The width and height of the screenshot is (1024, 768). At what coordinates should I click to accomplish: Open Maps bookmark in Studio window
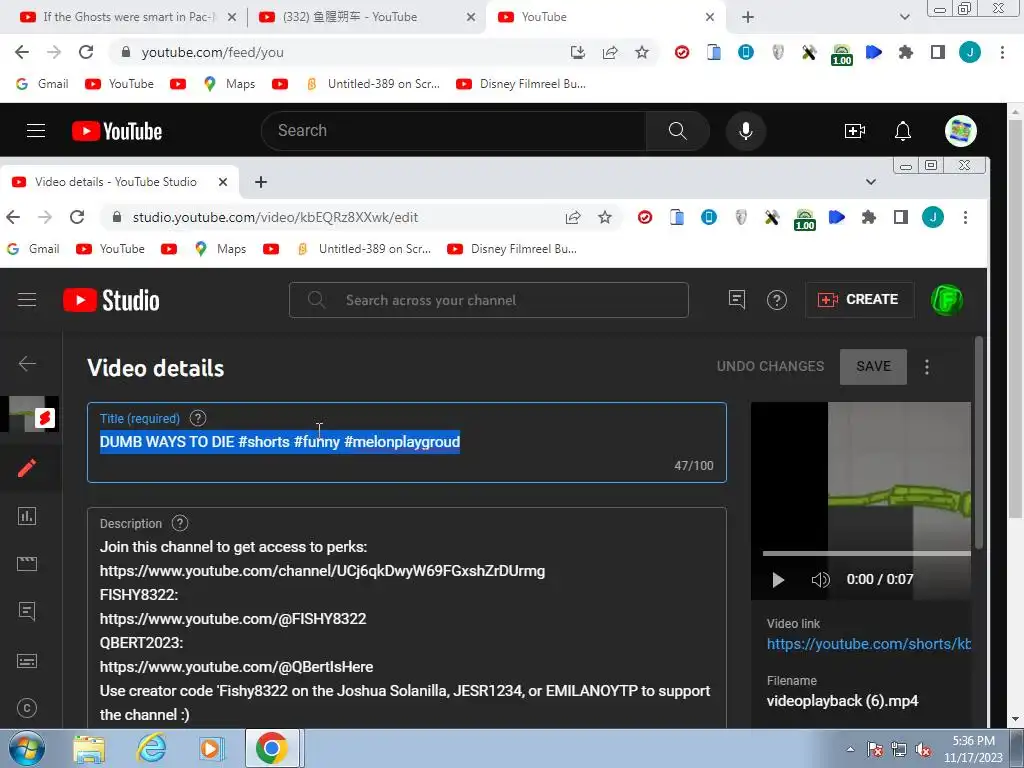coord(220,249)
